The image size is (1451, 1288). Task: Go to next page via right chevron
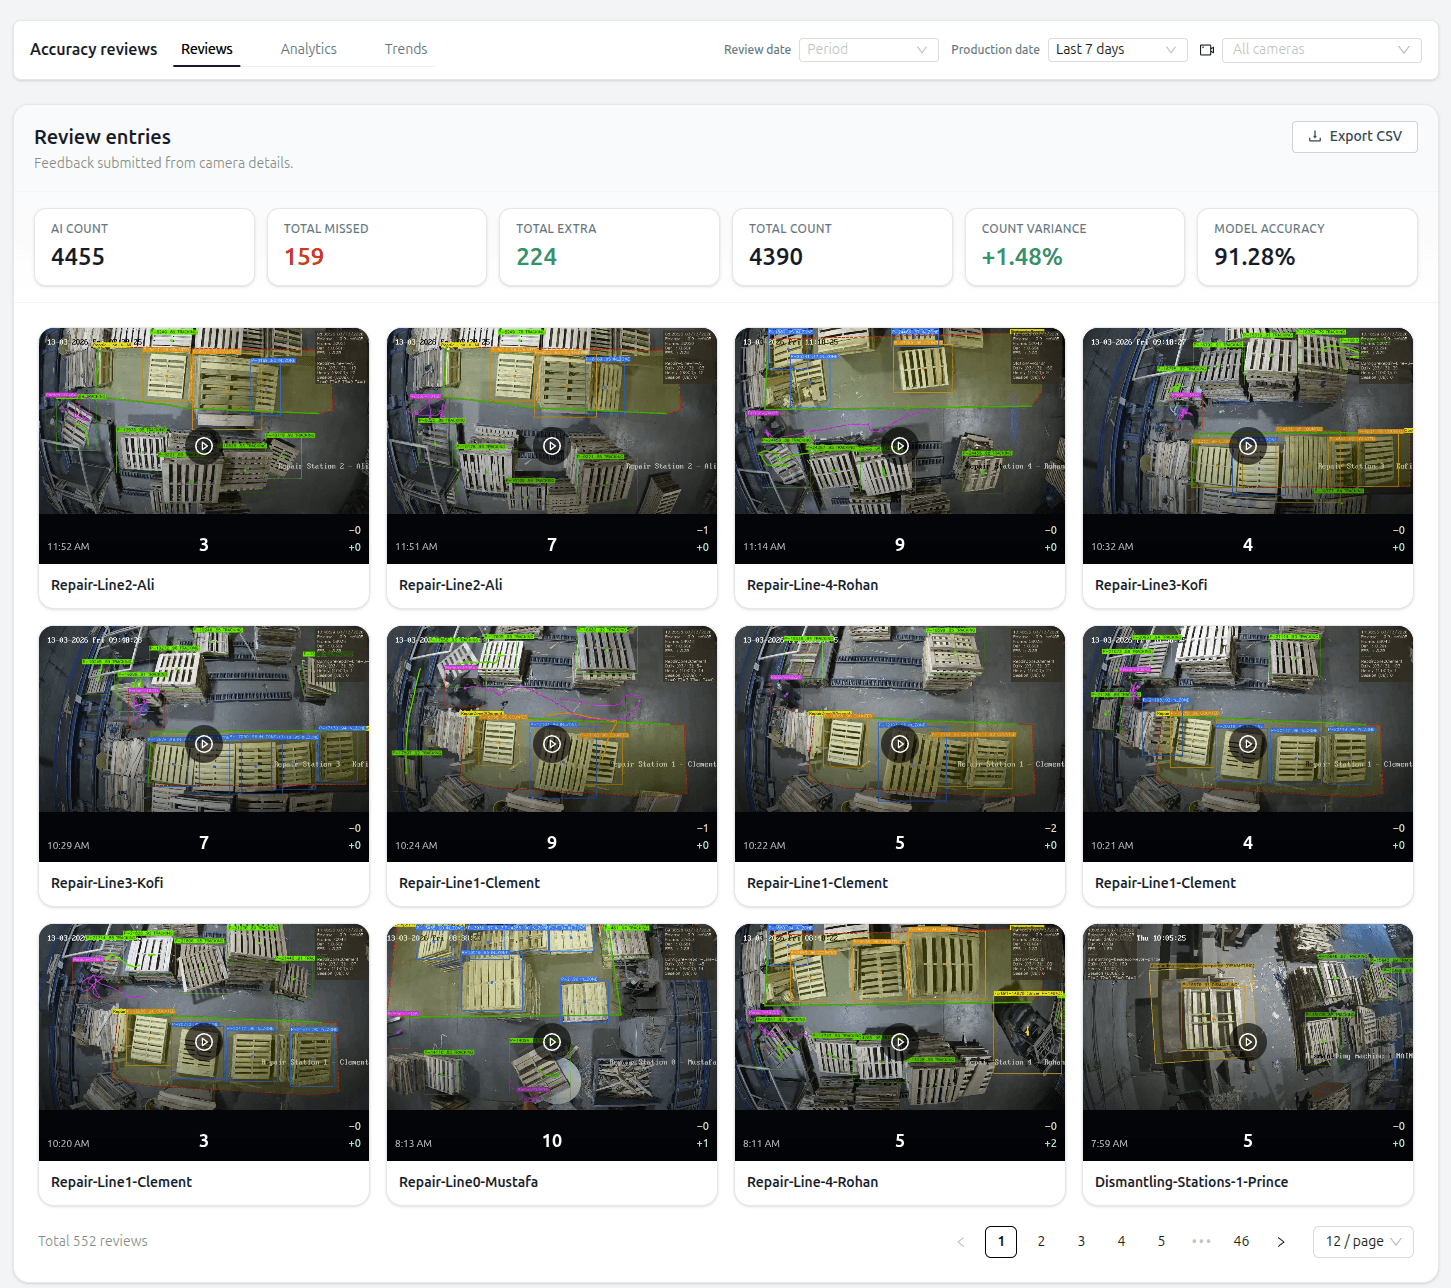(x=1281, y=1241)
